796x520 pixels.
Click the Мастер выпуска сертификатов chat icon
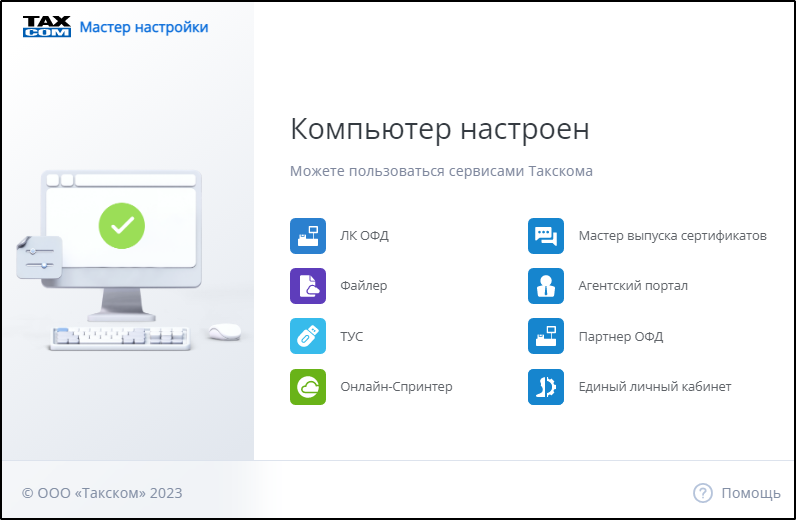(546, 236)
